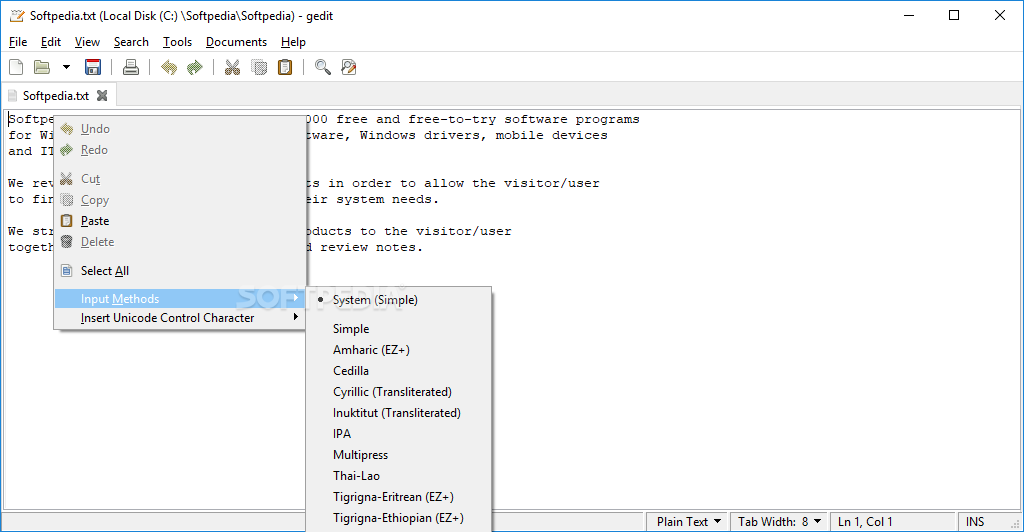Choose Copy in the context menu

[x=180, y=200]
